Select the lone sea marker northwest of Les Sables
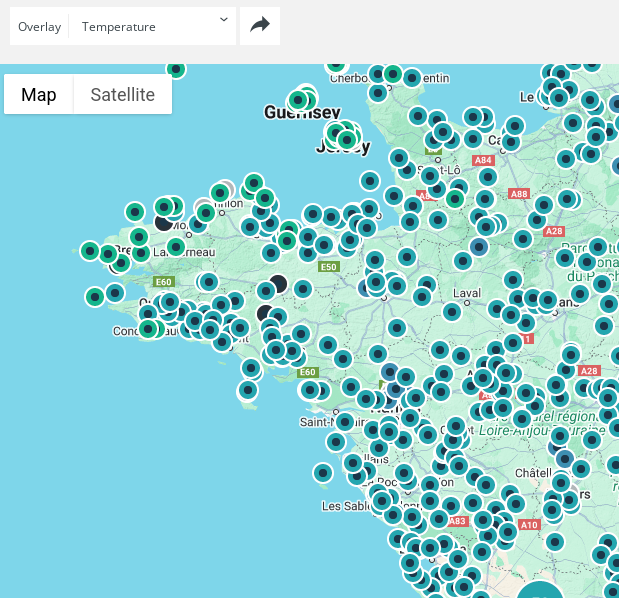The image size is (619, 598). coord(323,472)
